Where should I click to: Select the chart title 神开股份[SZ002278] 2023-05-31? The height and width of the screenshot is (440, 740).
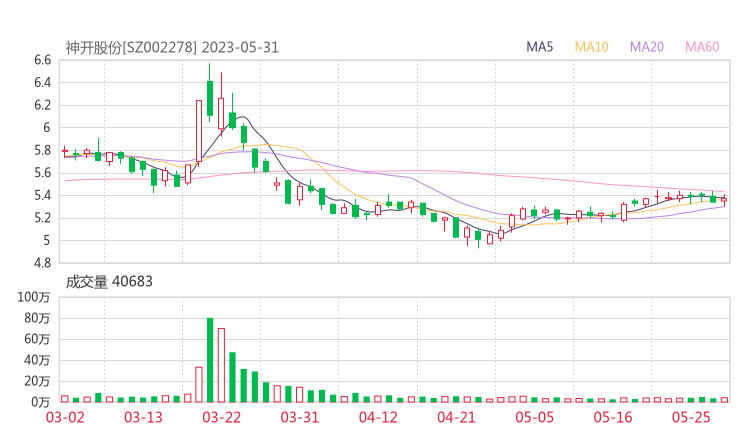pyautogui.click(x=172, y=48)
